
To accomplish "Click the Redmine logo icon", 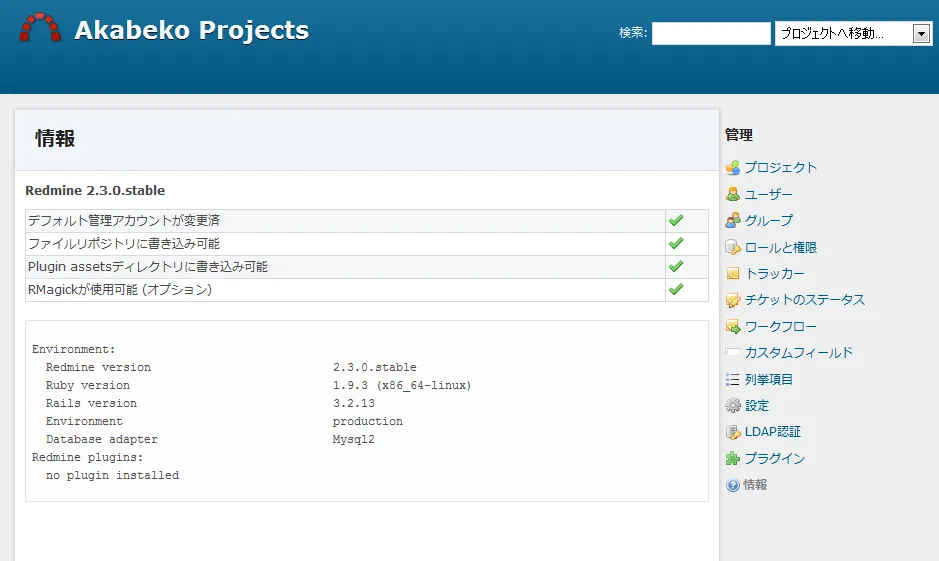I will click(x=40, y=28).
